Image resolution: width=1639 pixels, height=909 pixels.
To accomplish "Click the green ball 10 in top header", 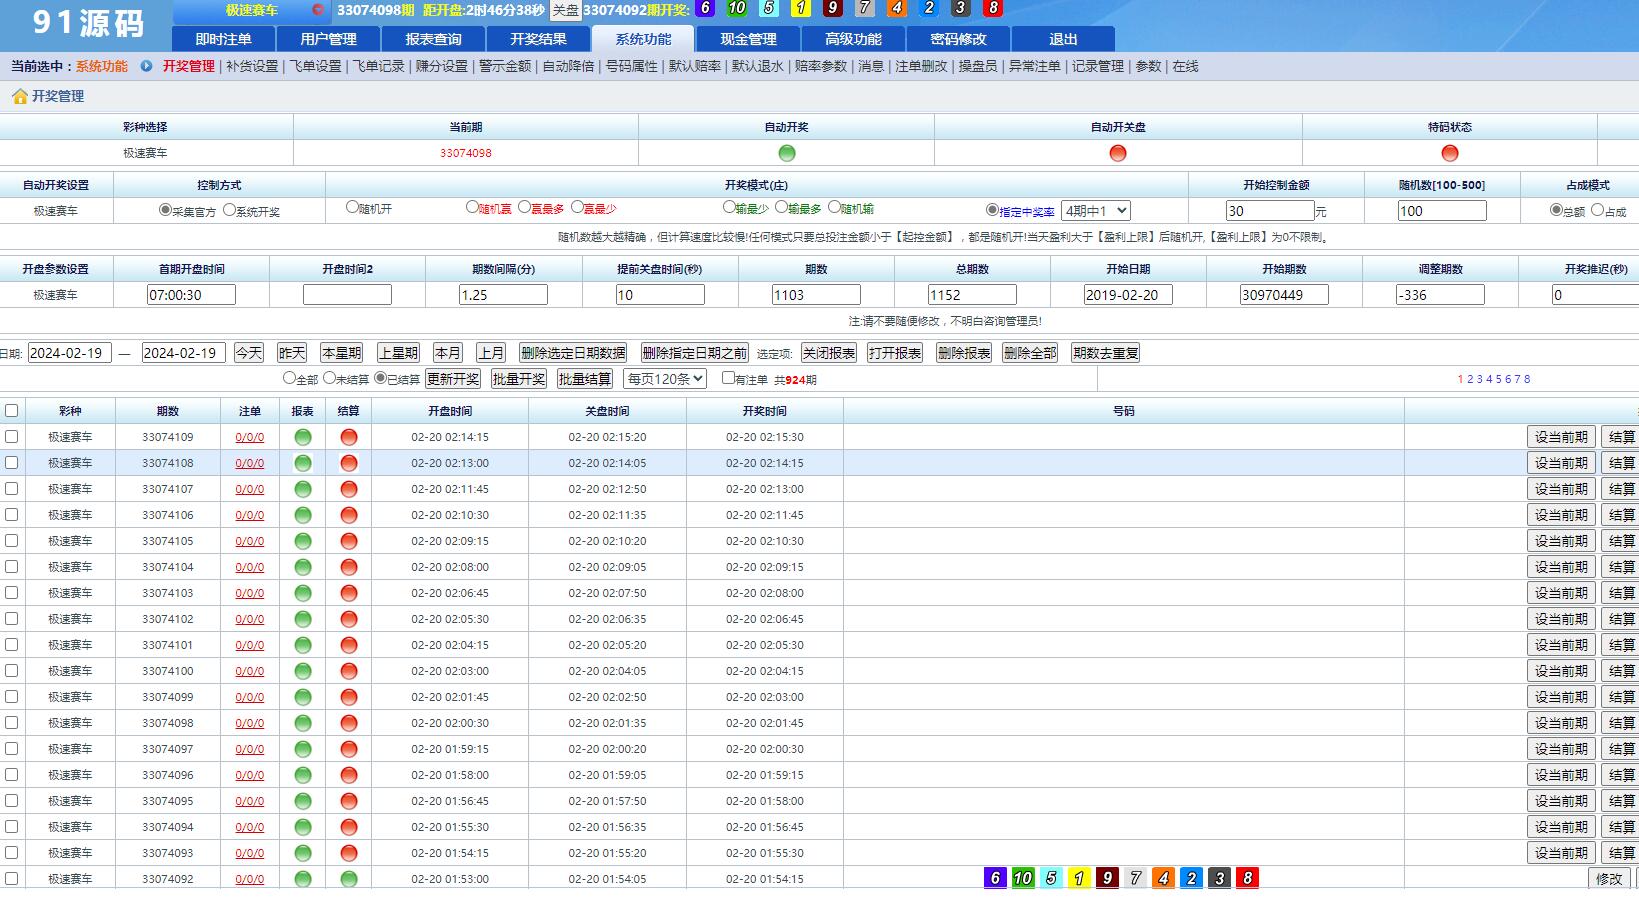I will click(737, 8).
